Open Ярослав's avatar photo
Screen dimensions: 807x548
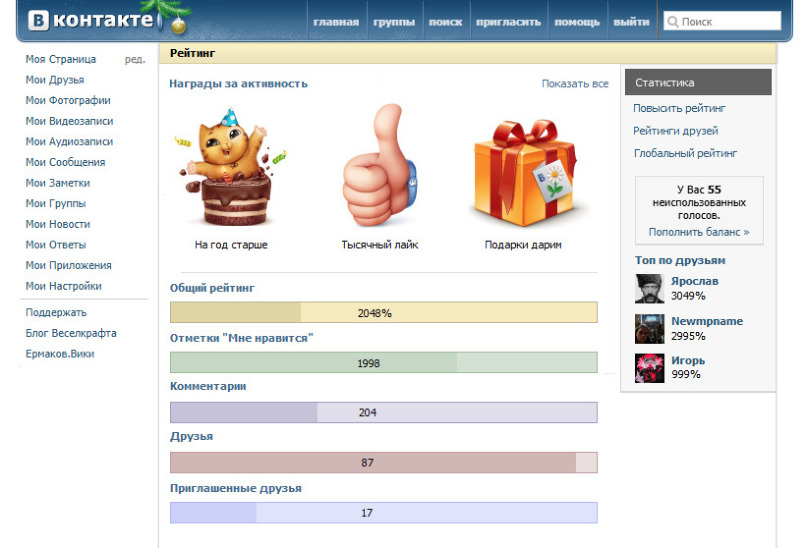650,289
